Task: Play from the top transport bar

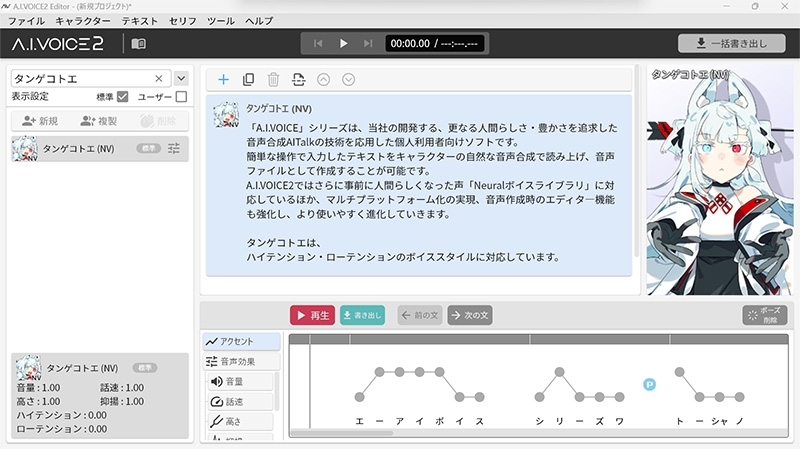Action: point(343,43)
